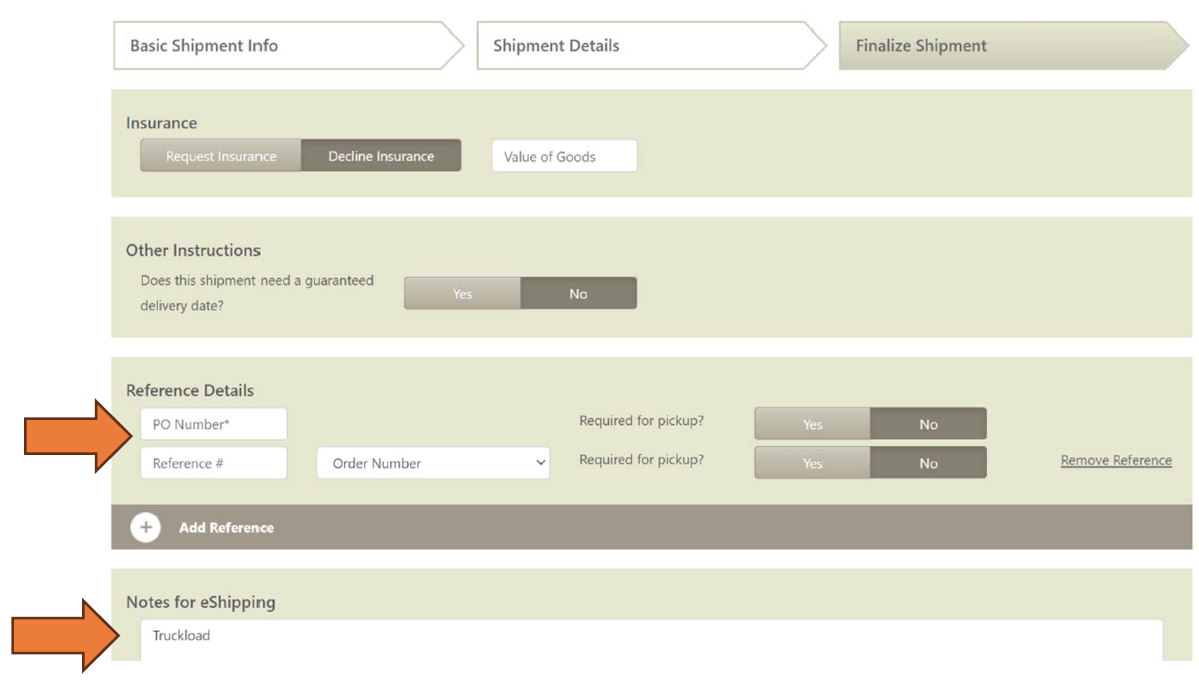Mark PO Number as required for pickup: No
The height and width of the screenshot is (687, 1199).
[x=928, y=424]
